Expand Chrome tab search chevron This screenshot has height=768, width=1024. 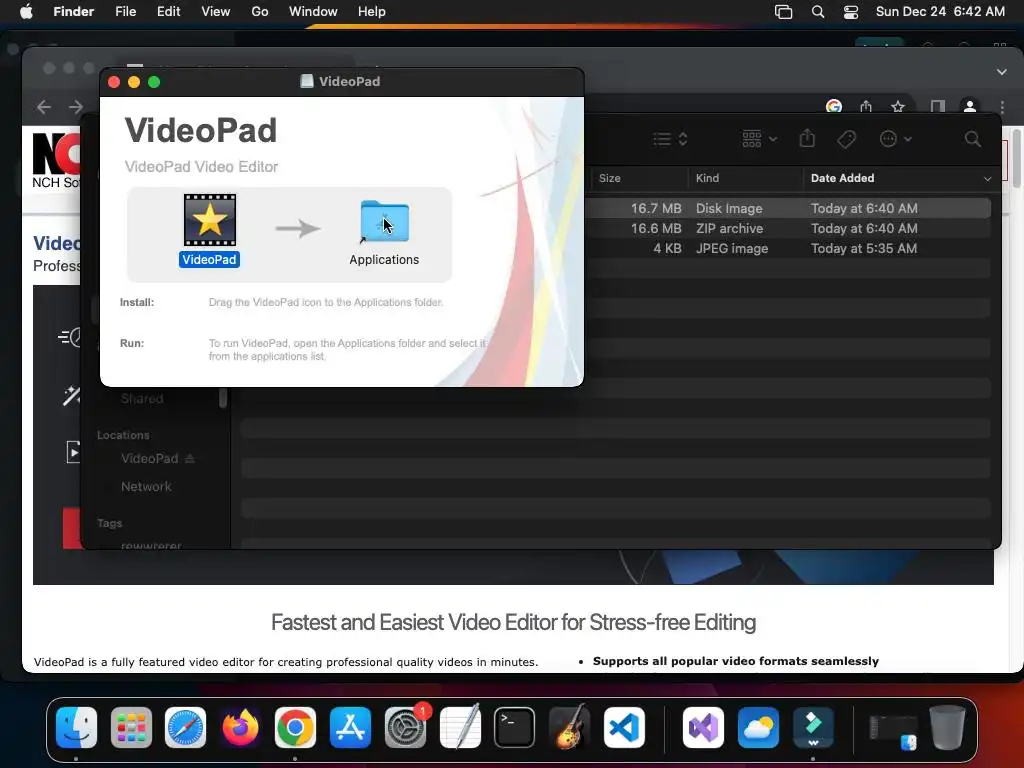pos(1002,72)
